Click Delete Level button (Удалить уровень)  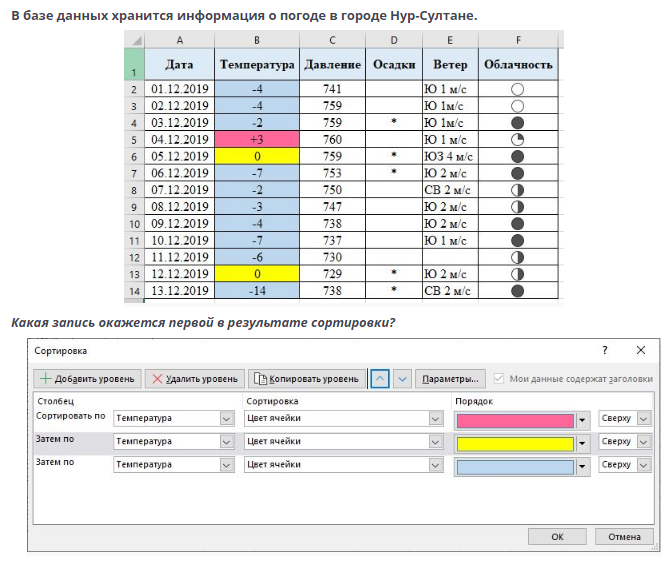(x=194, y=379)
